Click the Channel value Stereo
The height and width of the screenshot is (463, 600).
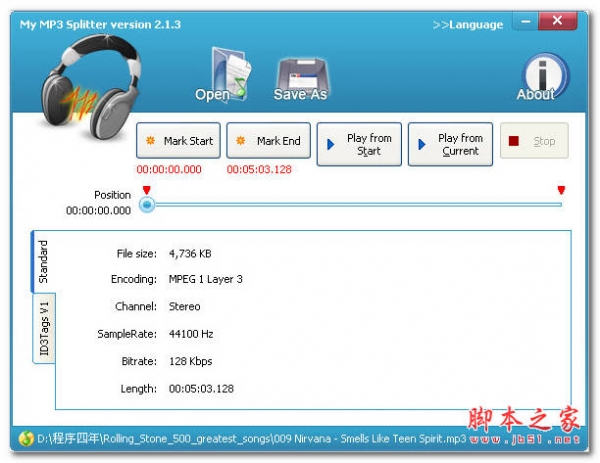pos(184,306)
